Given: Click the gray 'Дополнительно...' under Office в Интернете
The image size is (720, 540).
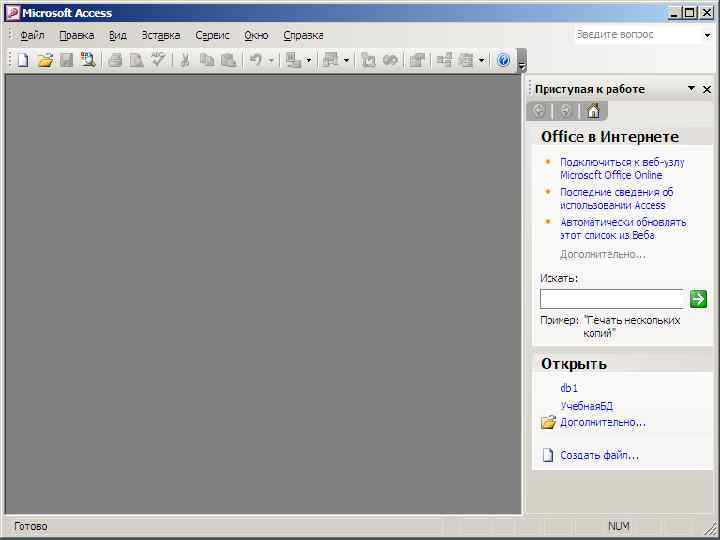Looking at the screenshot, I should point(602,254).
